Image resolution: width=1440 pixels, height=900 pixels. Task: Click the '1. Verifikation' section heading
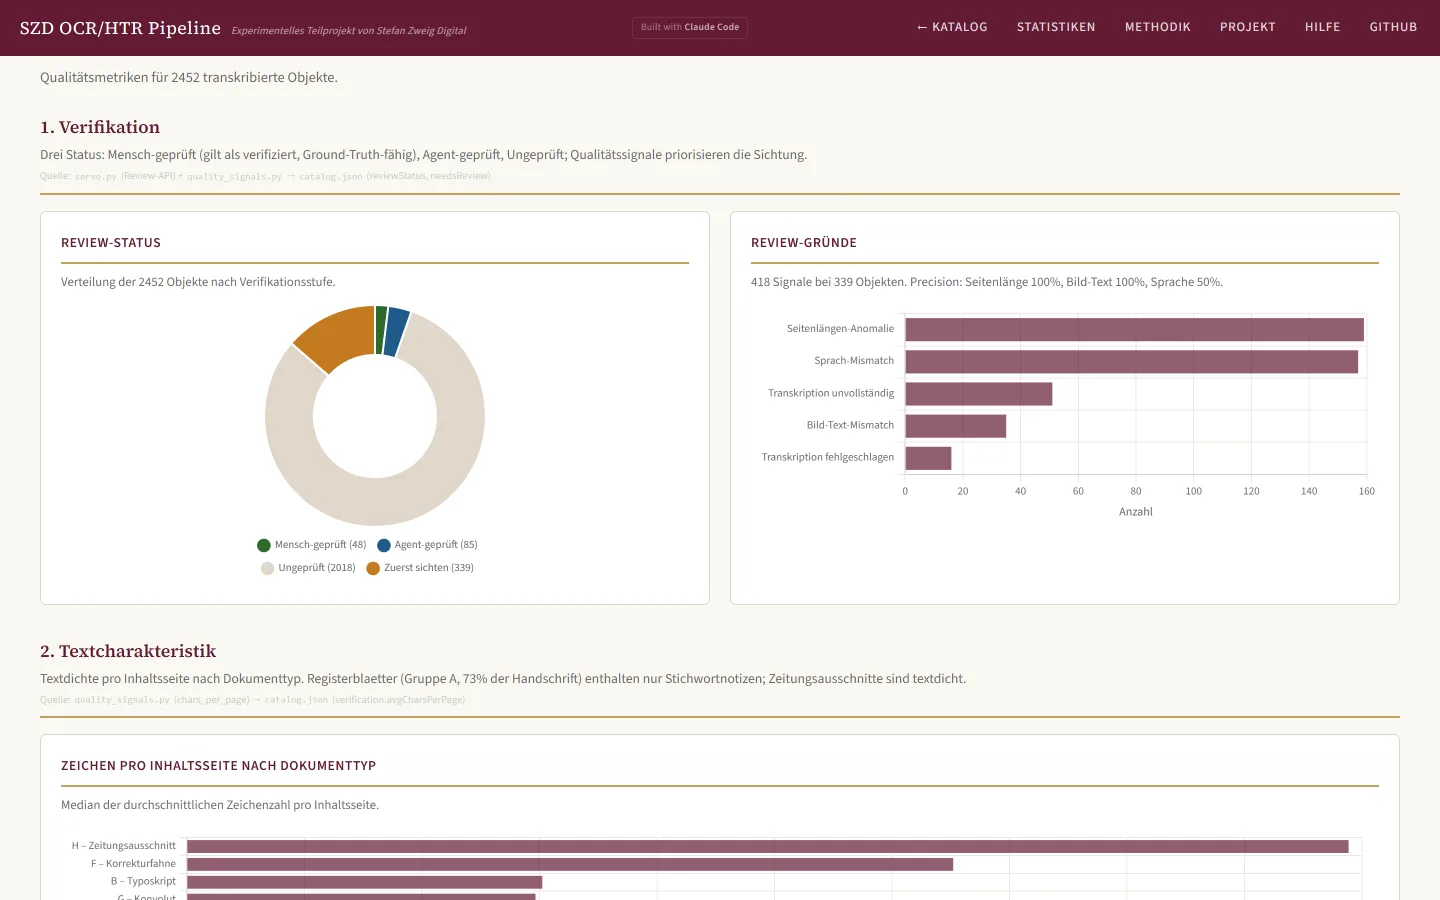(100, 127)
